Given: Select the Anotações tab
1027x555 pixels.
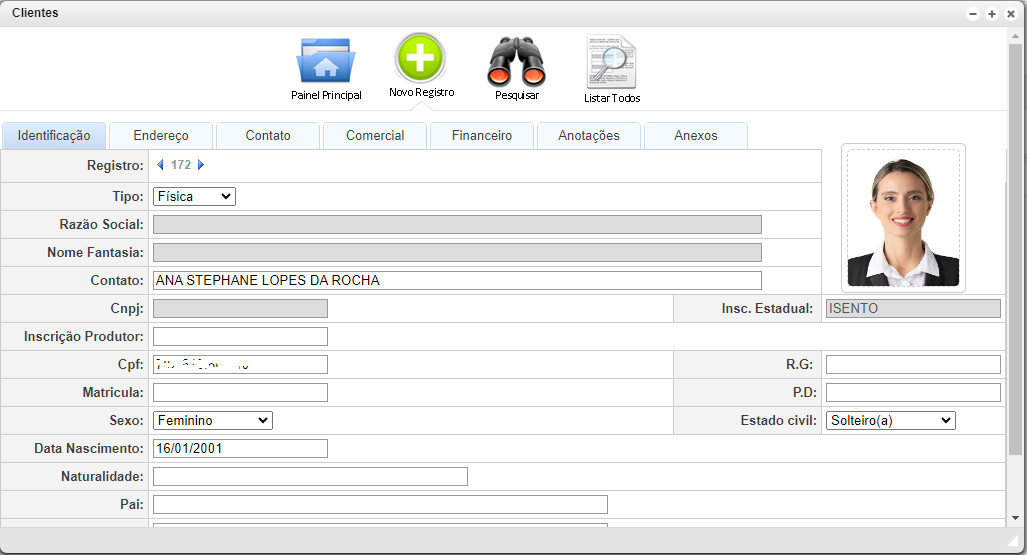Looking at the screenshot, I should pyautogui.click(x=589, y=136).
